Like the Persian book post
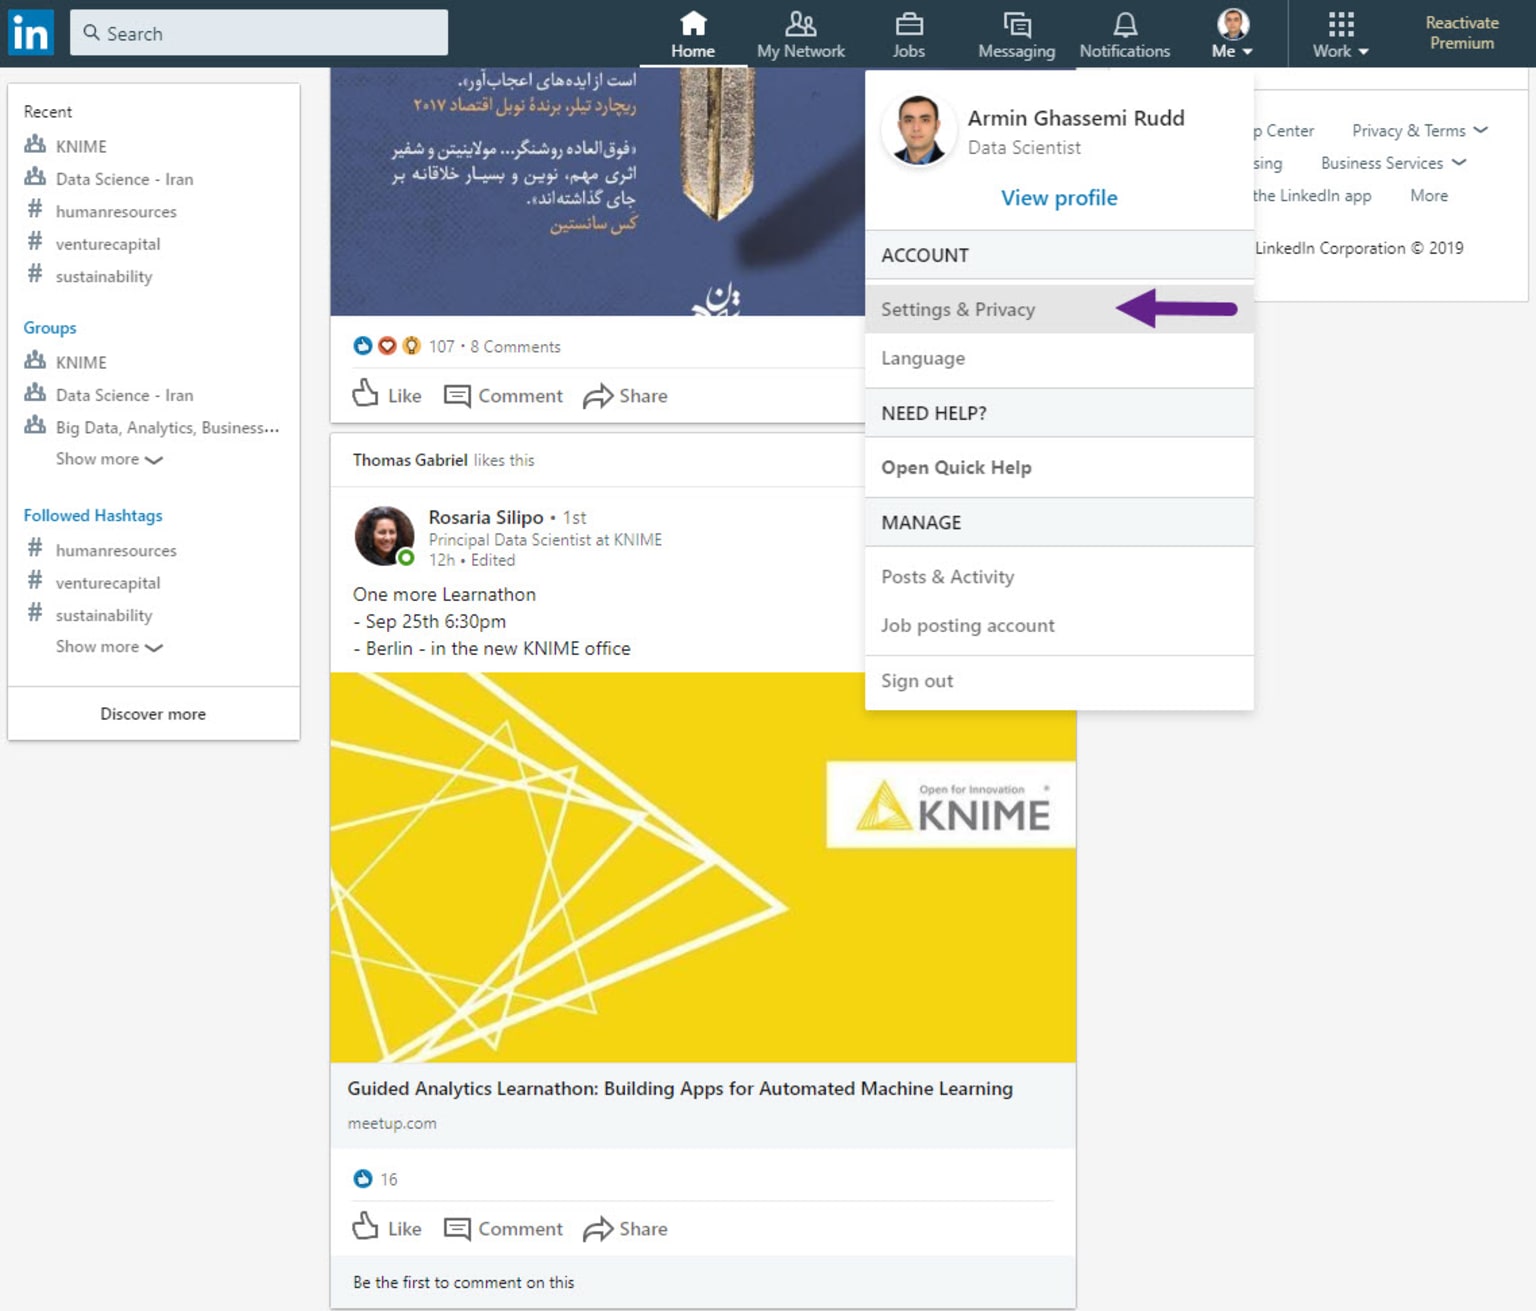Viewport: 1536px width, 1311px height. point(387,395)
